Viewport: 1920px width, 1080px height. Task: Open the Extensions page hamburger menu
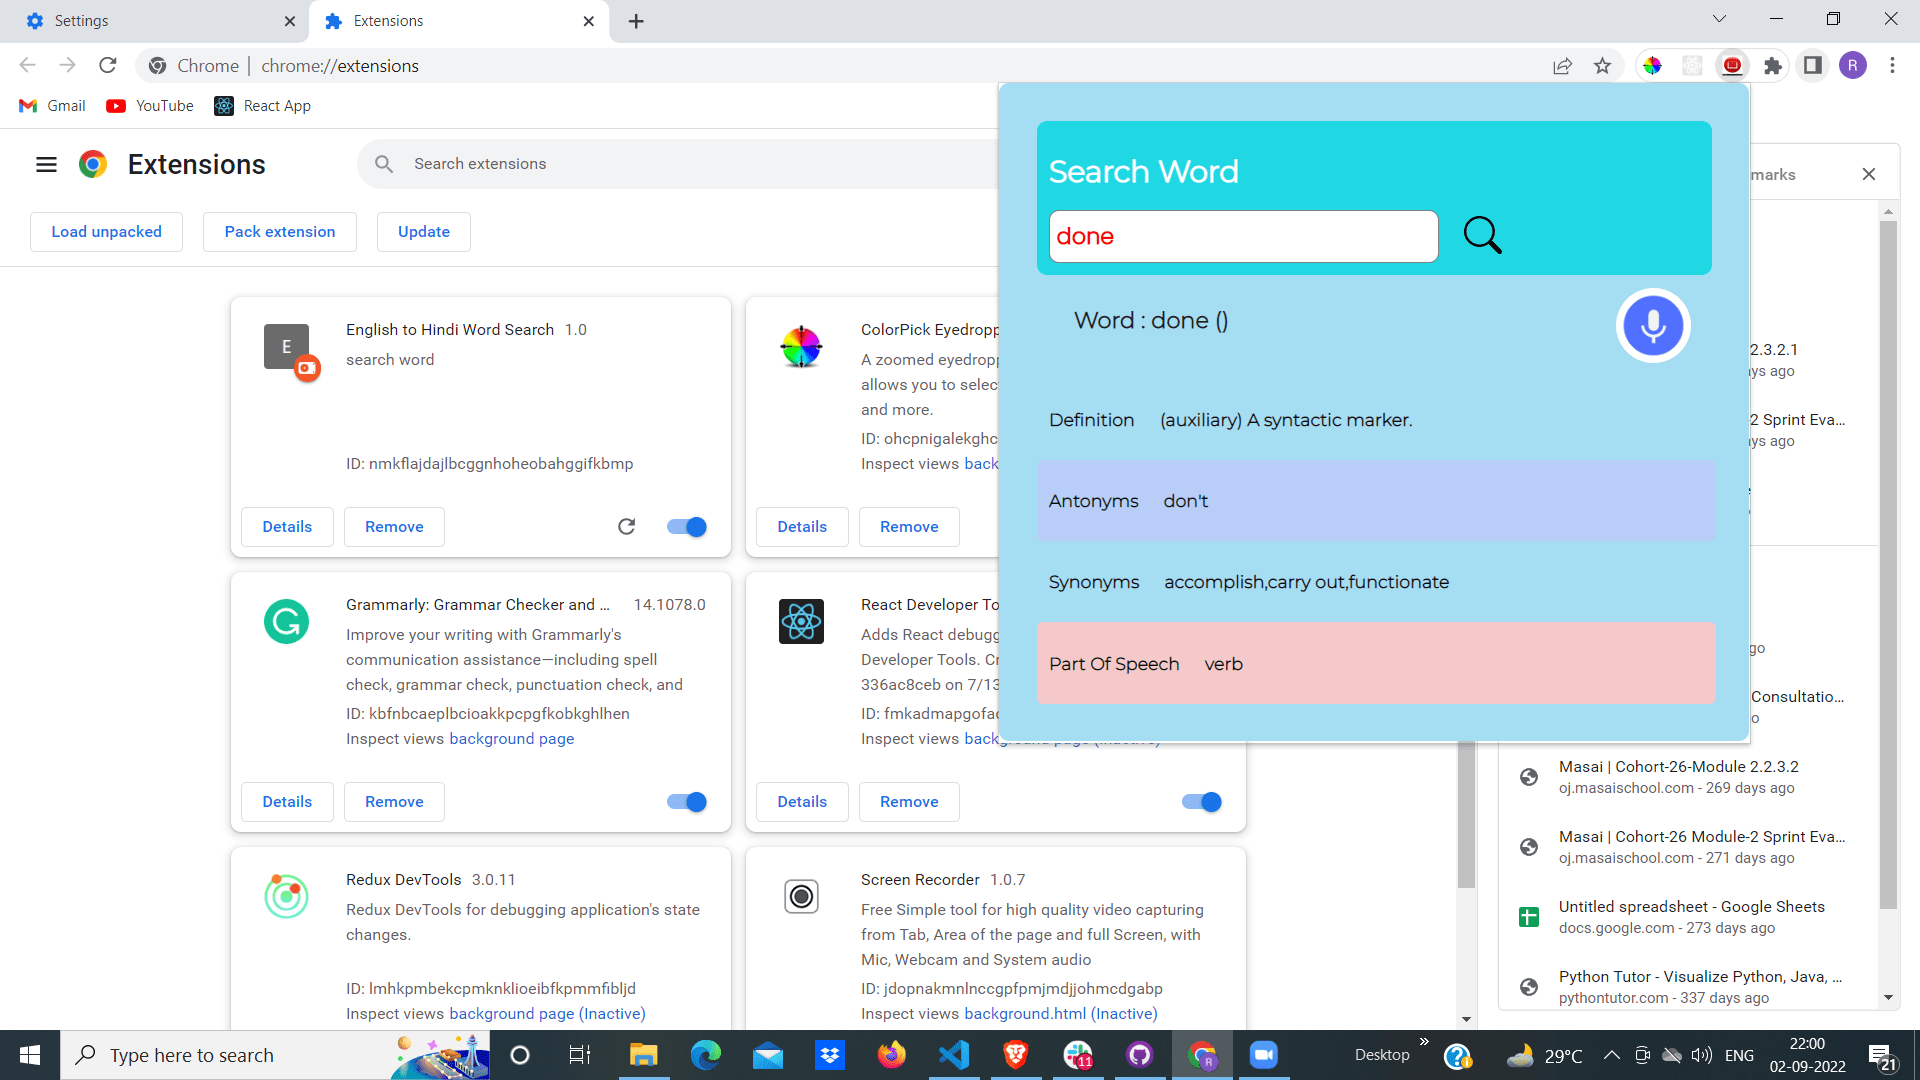[x=46, y=164]
